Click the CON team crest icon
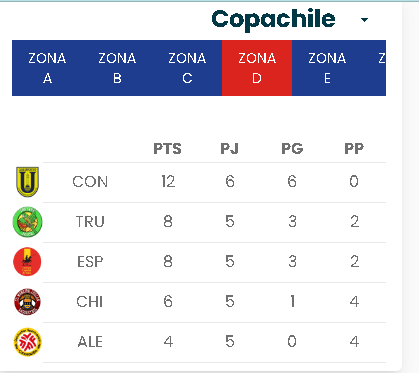Screen dimensions: 419x373 pos(28,182)
